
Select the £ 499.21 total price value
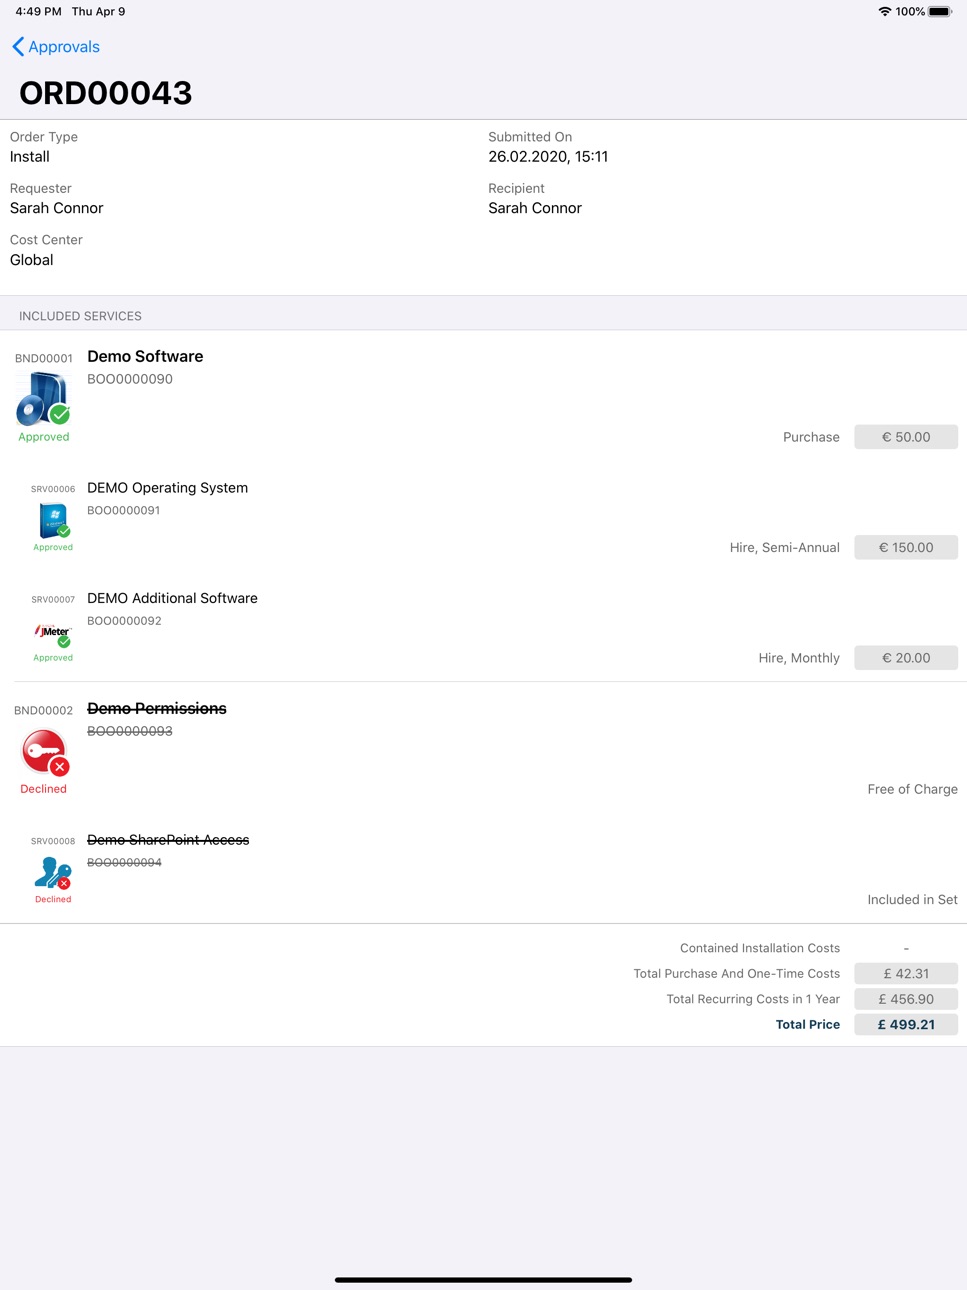906,1024
